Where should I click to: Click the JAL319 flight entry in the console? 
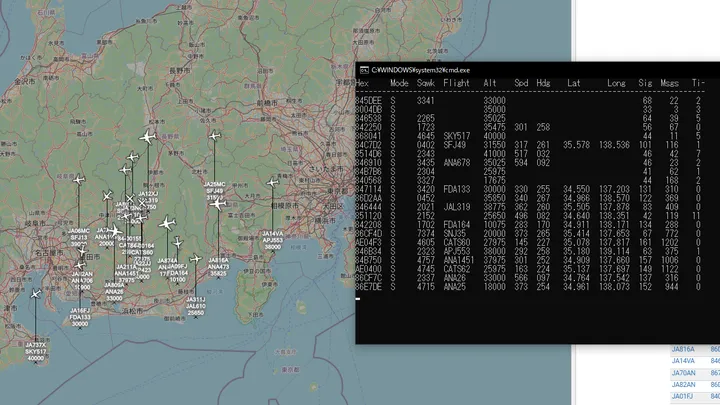click(456, 207)
